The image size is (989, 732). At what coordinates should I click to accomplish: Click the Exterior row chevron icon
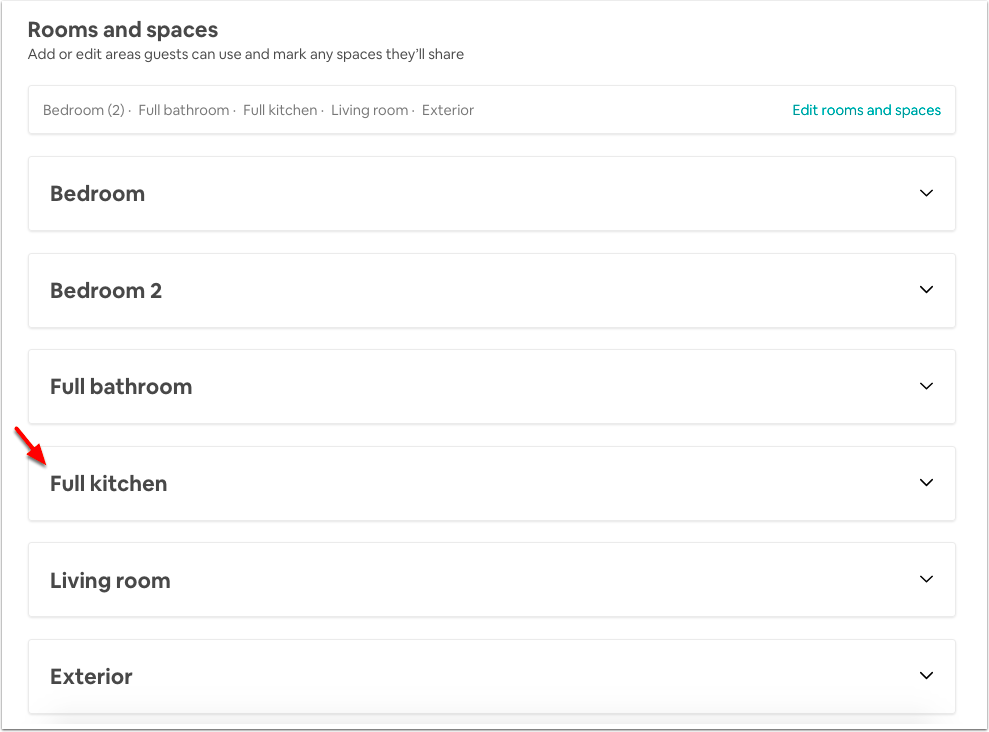click(x=926, y=675)
